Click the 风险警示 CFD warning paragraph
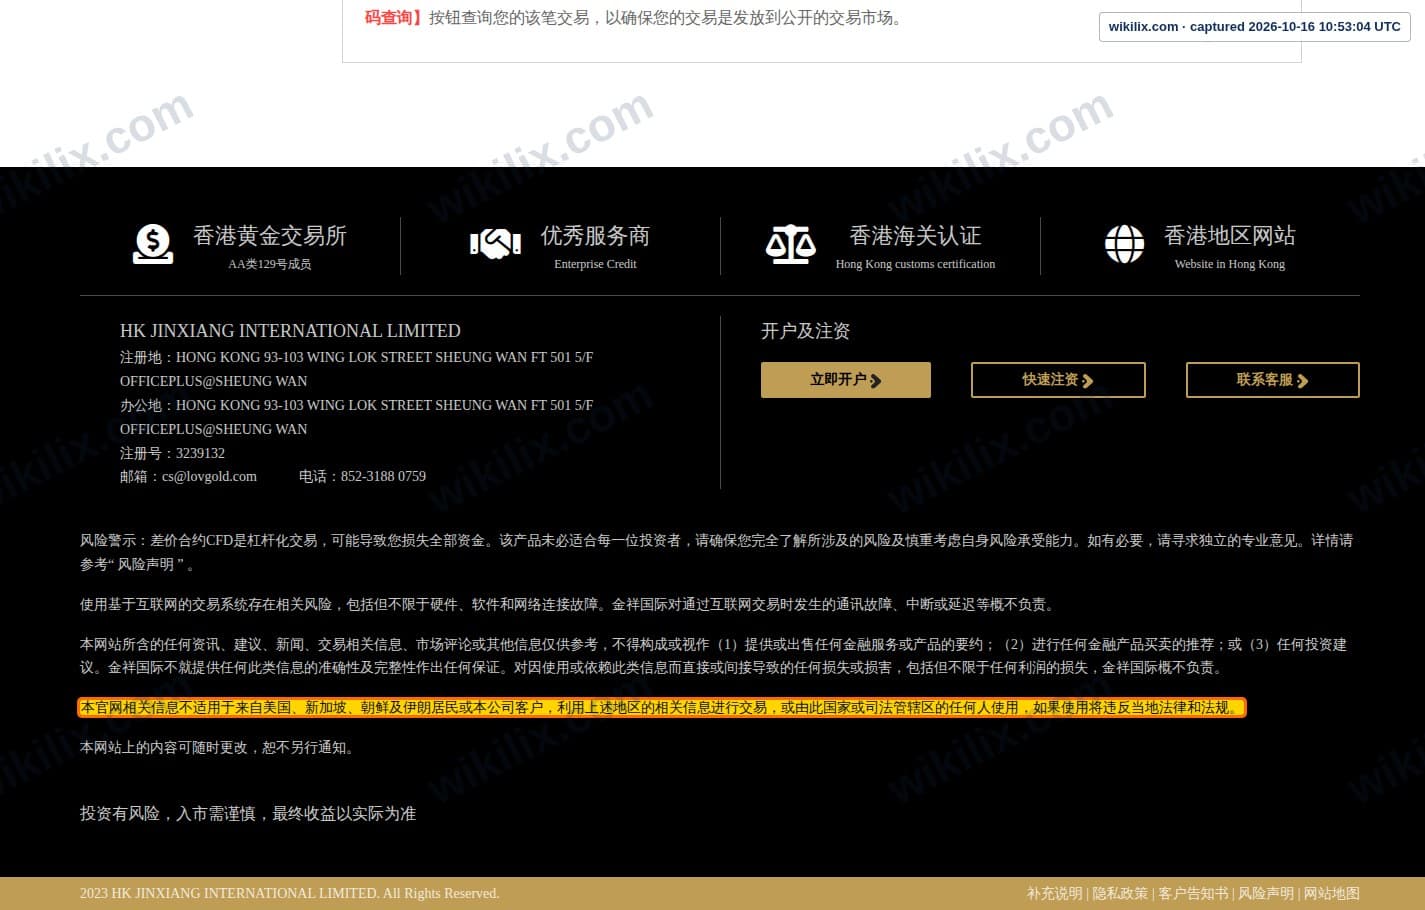This screenshot has width=1425, height=910. pos(716,552)
